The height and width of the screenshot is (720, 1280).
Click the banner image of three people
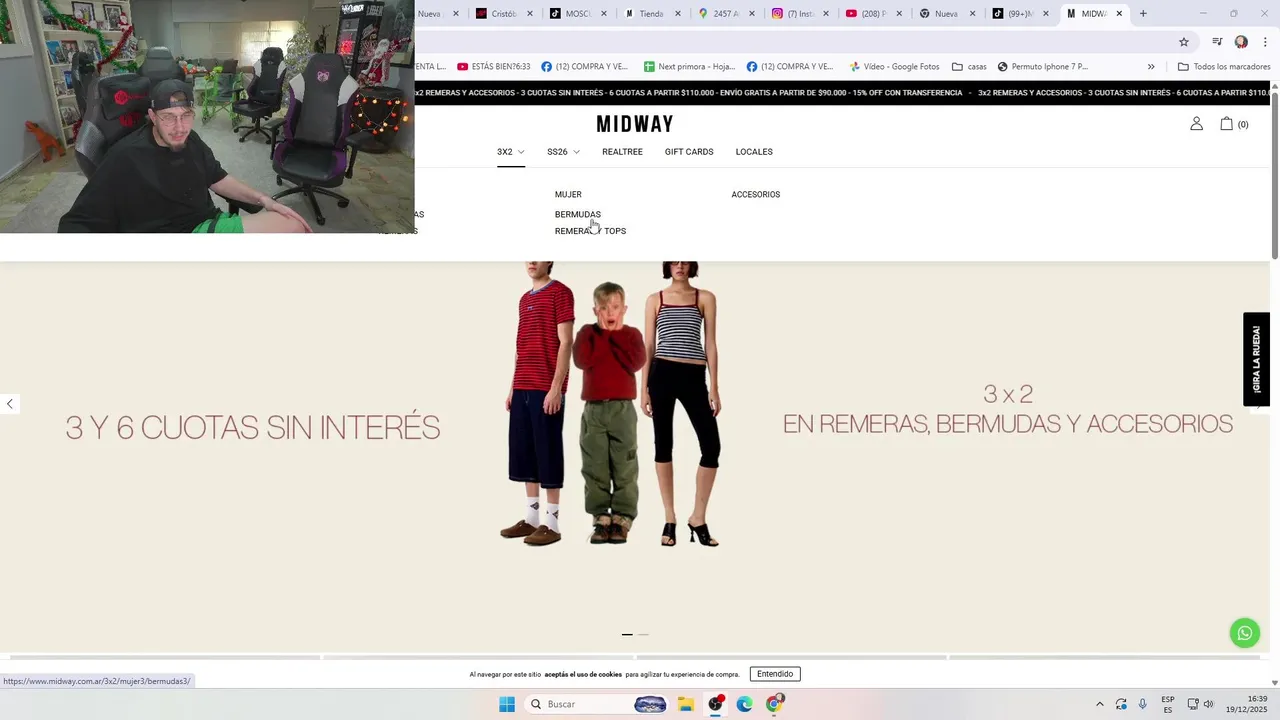point(610,404)
